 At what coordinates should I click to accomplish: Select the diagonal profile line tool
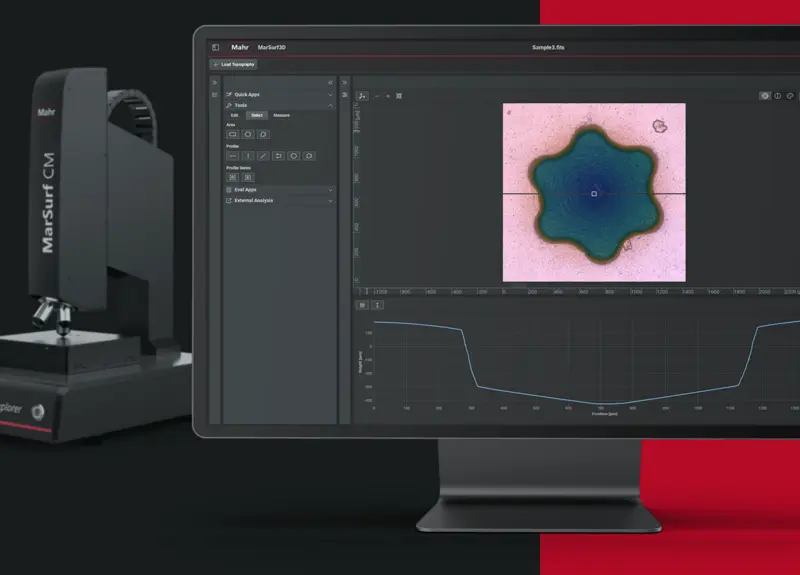[263, 156]
